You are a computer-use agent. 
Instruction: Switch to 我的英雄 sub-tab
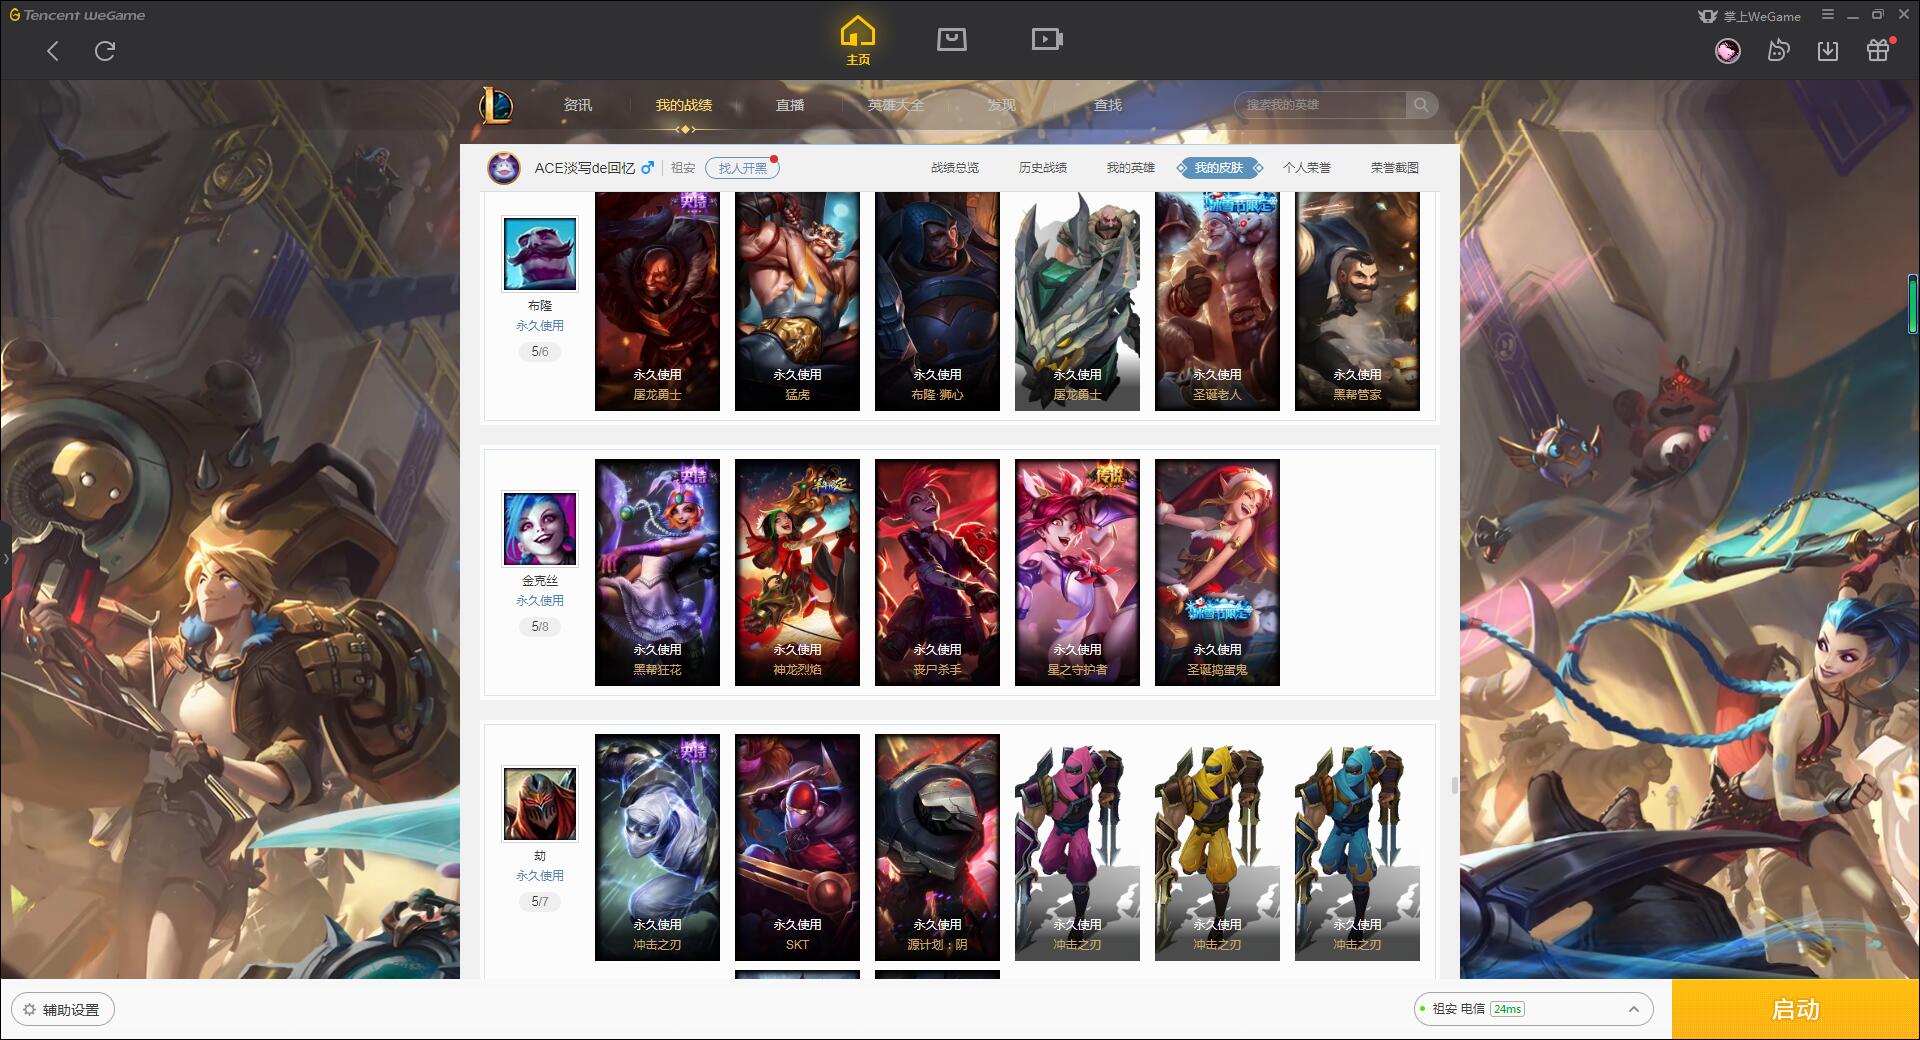click(1131, 168)
